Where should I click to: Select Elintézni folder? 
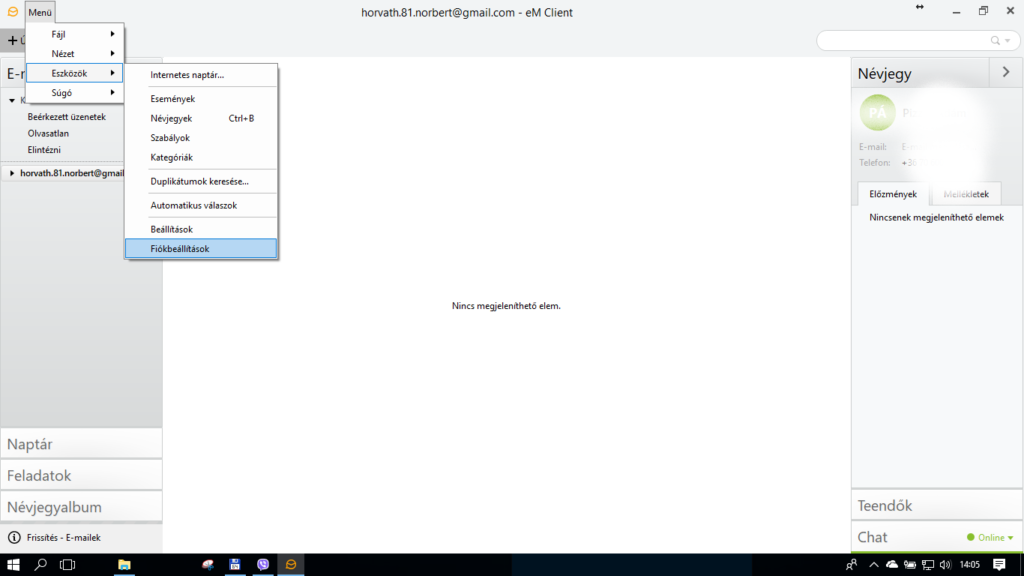[44, 150]
